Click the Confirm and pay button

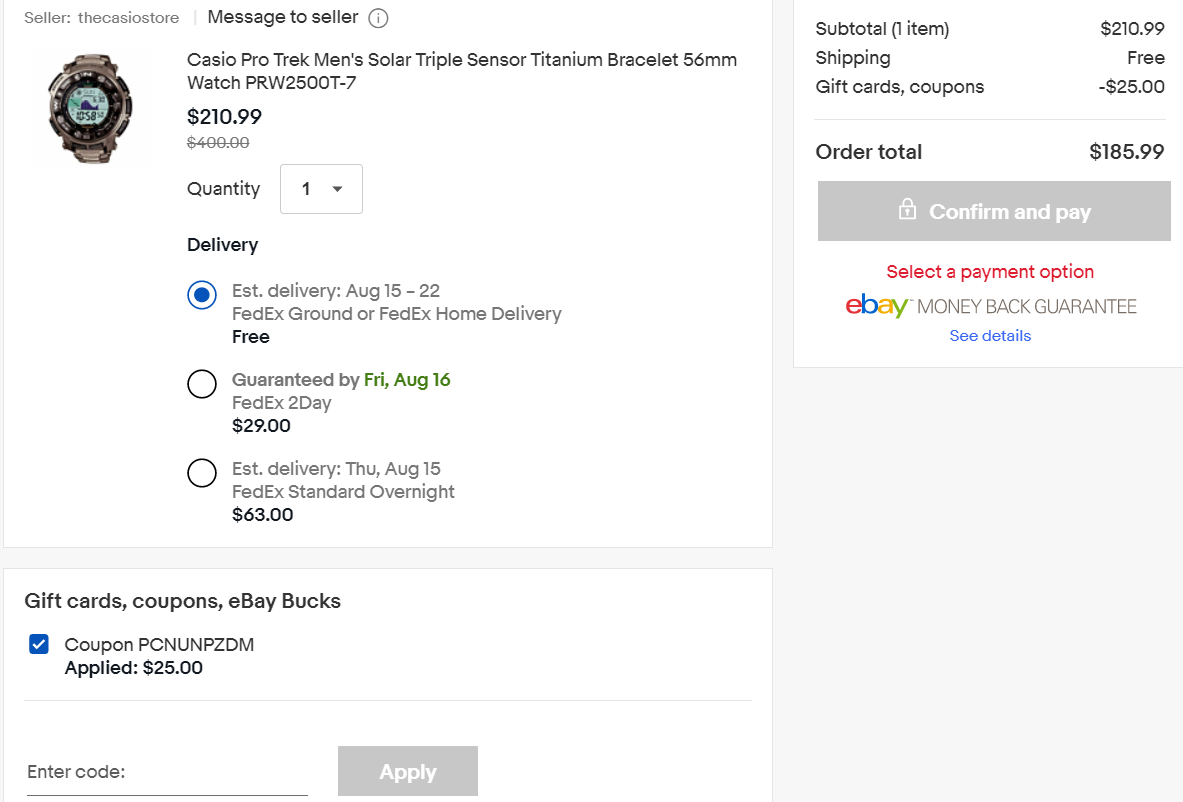click(994, 211)
